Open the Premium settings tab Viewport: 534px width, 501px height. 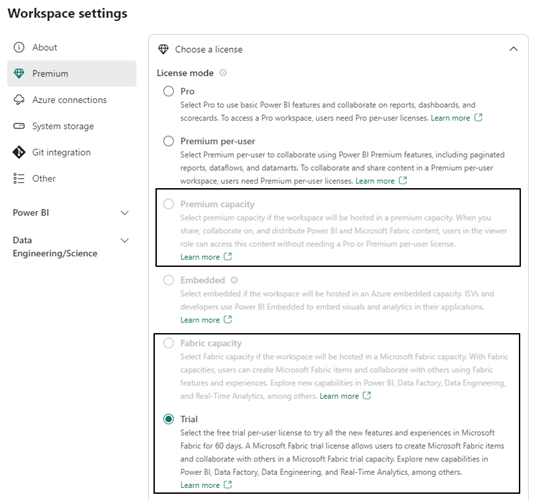(x=72, y=73)
